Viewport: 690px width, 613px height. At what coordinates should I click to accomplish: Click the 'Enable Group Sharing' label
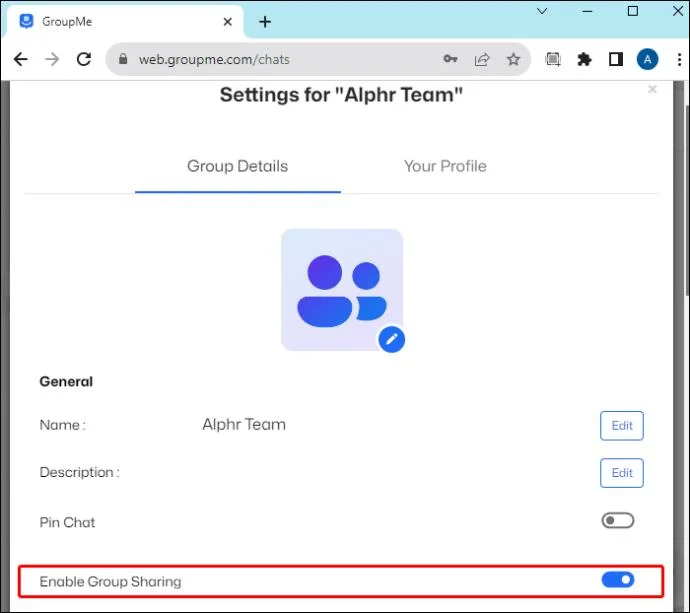[110, 582]
